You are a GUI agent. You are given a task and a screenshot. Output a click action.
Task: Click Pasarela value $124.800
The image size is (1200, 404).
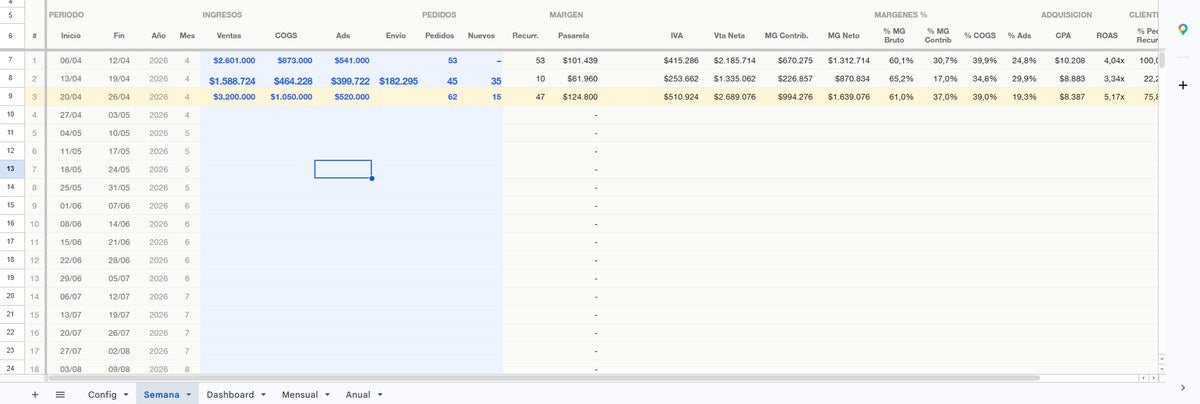(580, 97)
